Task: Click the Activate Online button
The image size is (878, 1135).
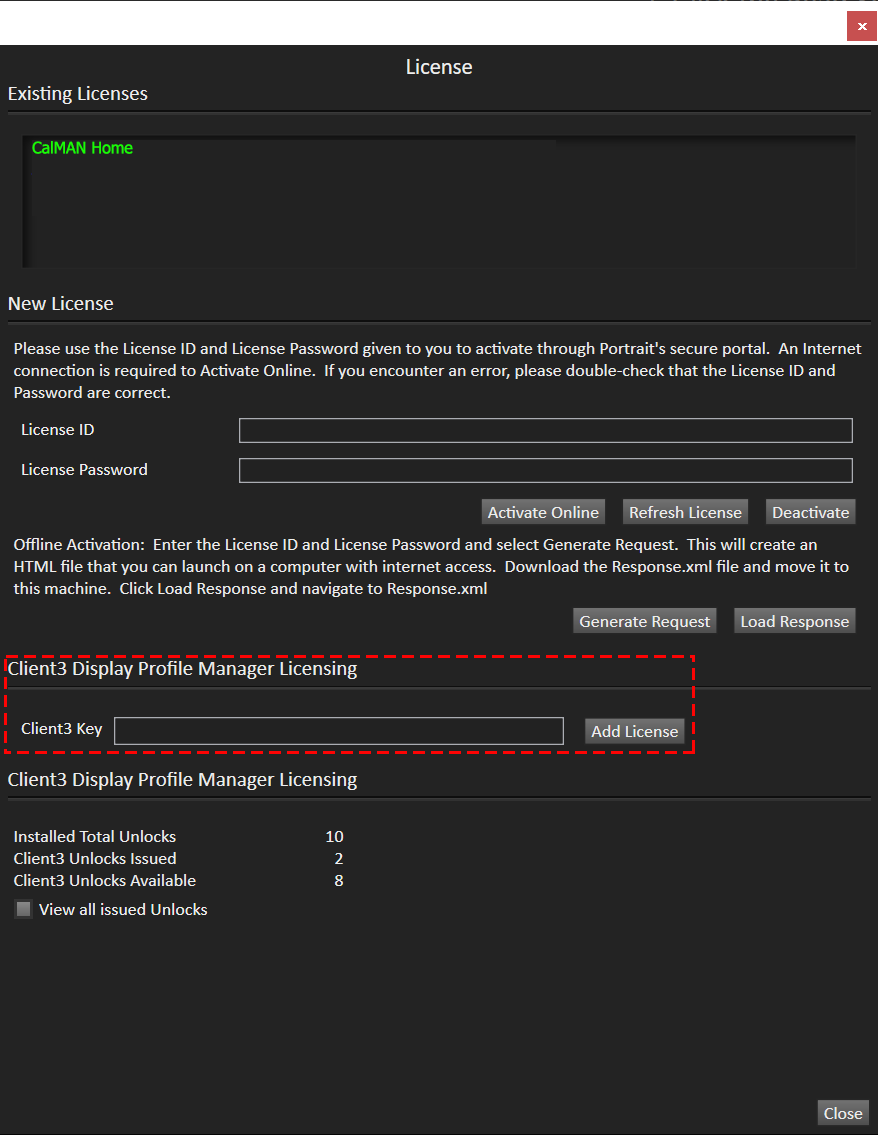Action: tap(543, 512)
